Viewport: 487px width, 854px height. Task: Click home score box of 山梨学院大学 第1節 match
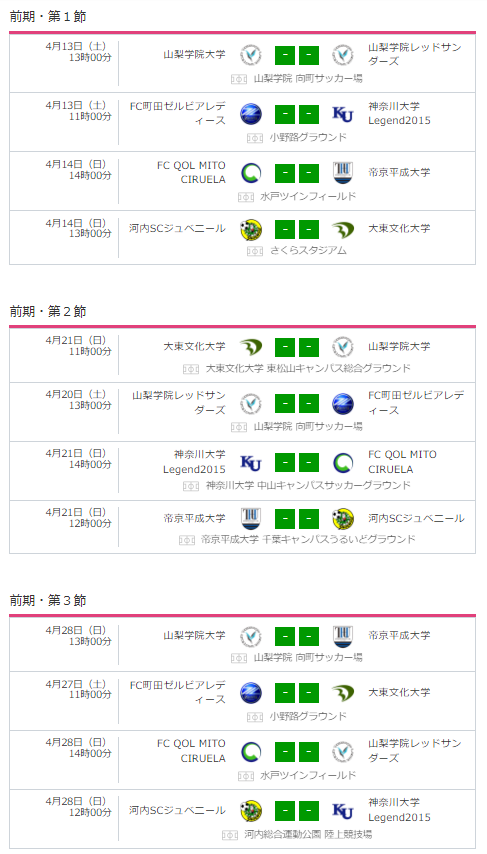(x=285, y=56)
